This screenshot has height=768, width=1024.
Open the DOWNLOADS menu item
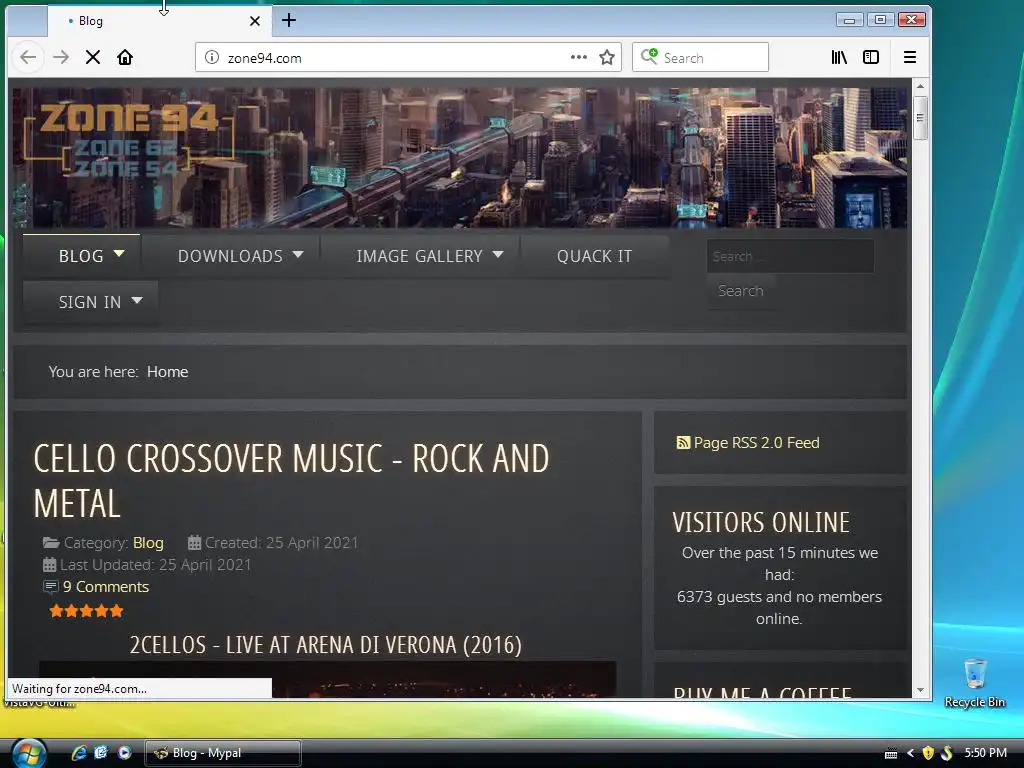231,256
